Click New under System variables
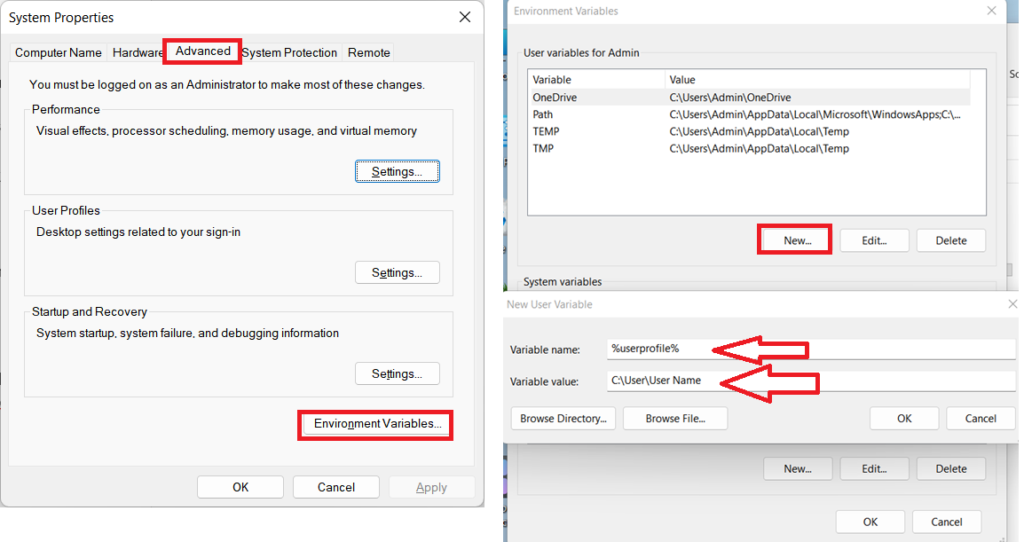The height and width of the screenshot is (542, 1024). 797,469
